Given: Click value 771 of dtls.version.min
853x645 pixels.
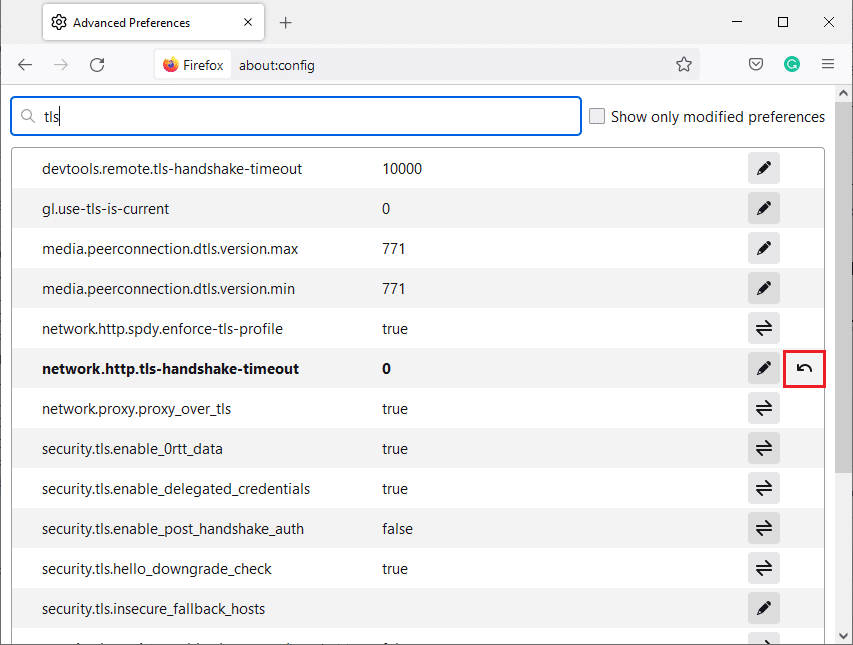Looking at the screenshot, I should coord(394,289).
